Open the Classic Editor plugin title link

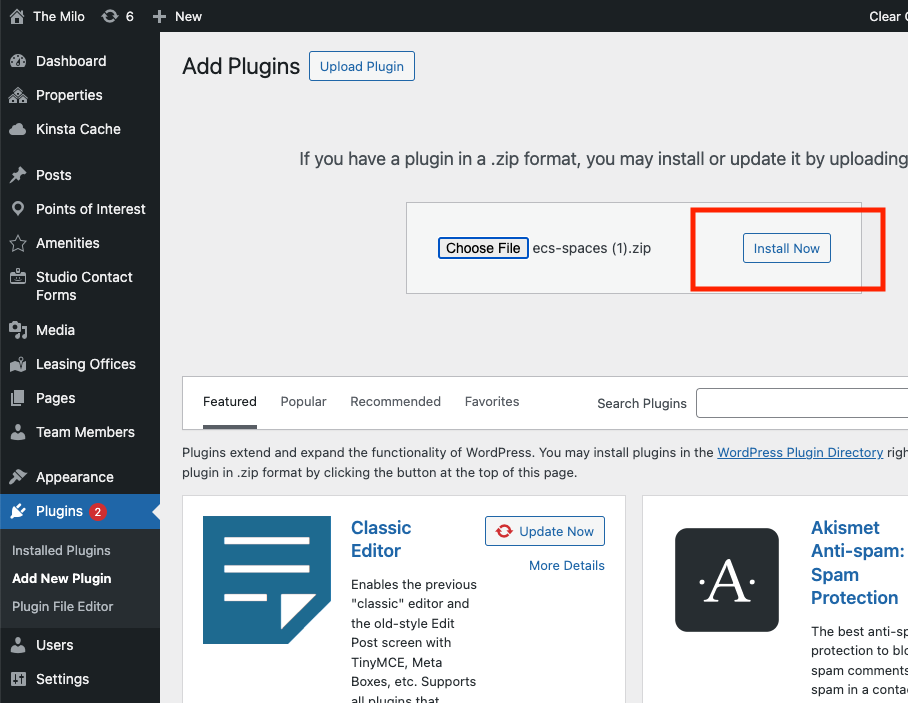381,539
